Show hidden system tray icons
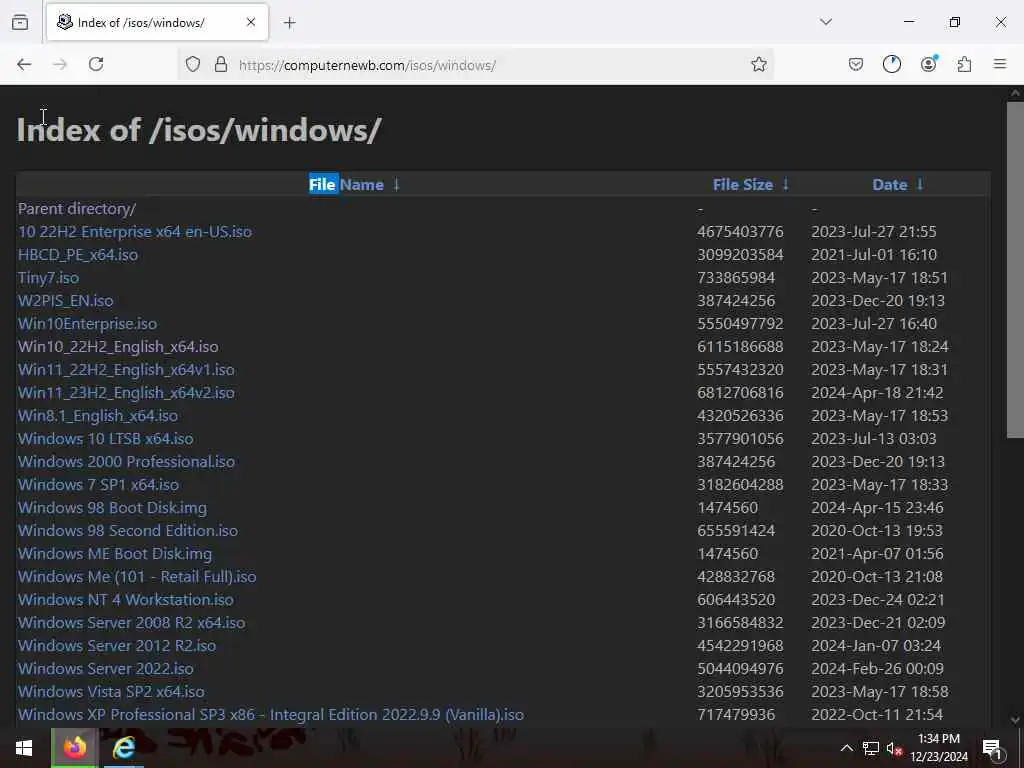The width and height of the screenshot is (1024, 768). (x=846, y=748)
